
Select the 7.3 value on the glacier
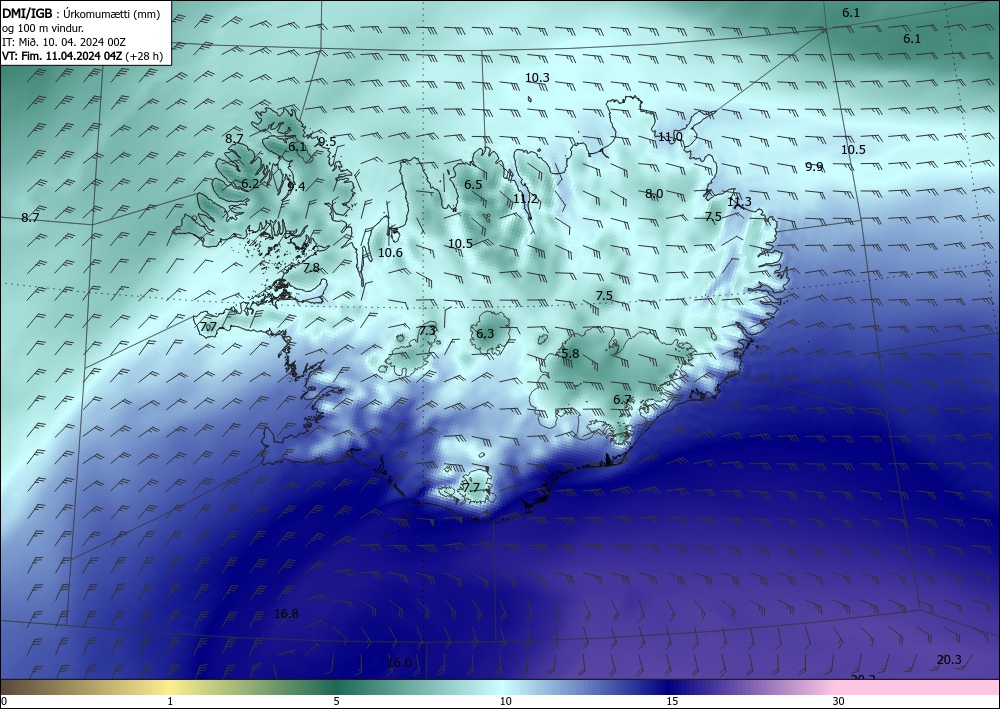tap(427, 330)
